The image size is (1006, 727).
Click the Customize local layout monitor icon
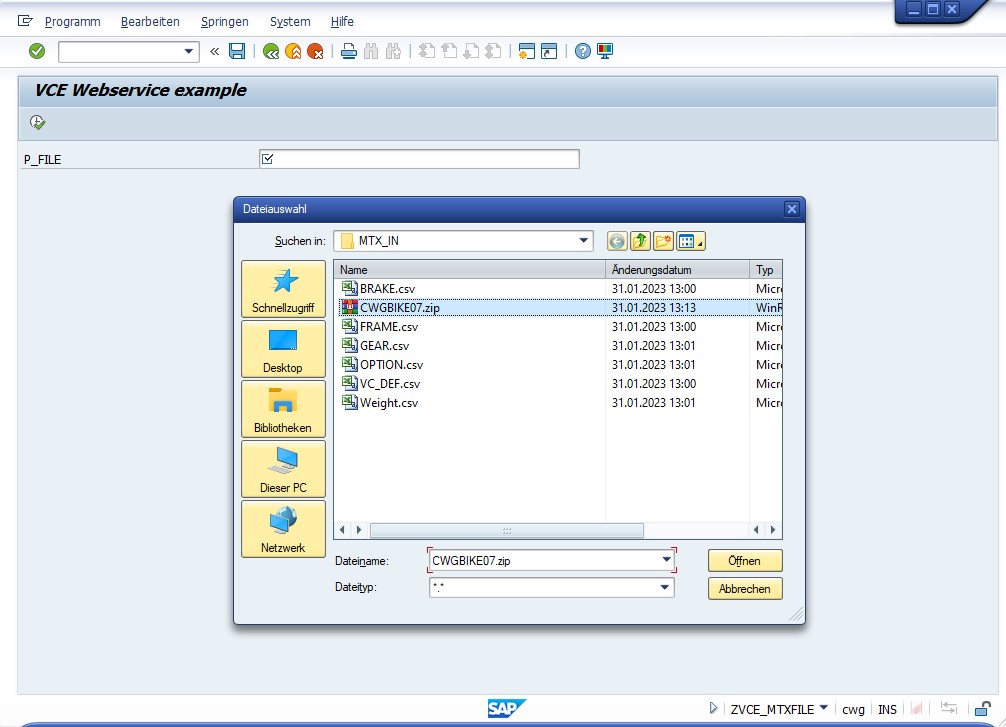coord(605,51)
